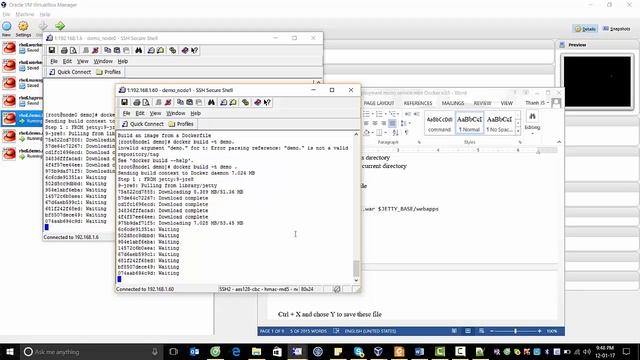Click Word Find binoculars icon

[532, 117]
